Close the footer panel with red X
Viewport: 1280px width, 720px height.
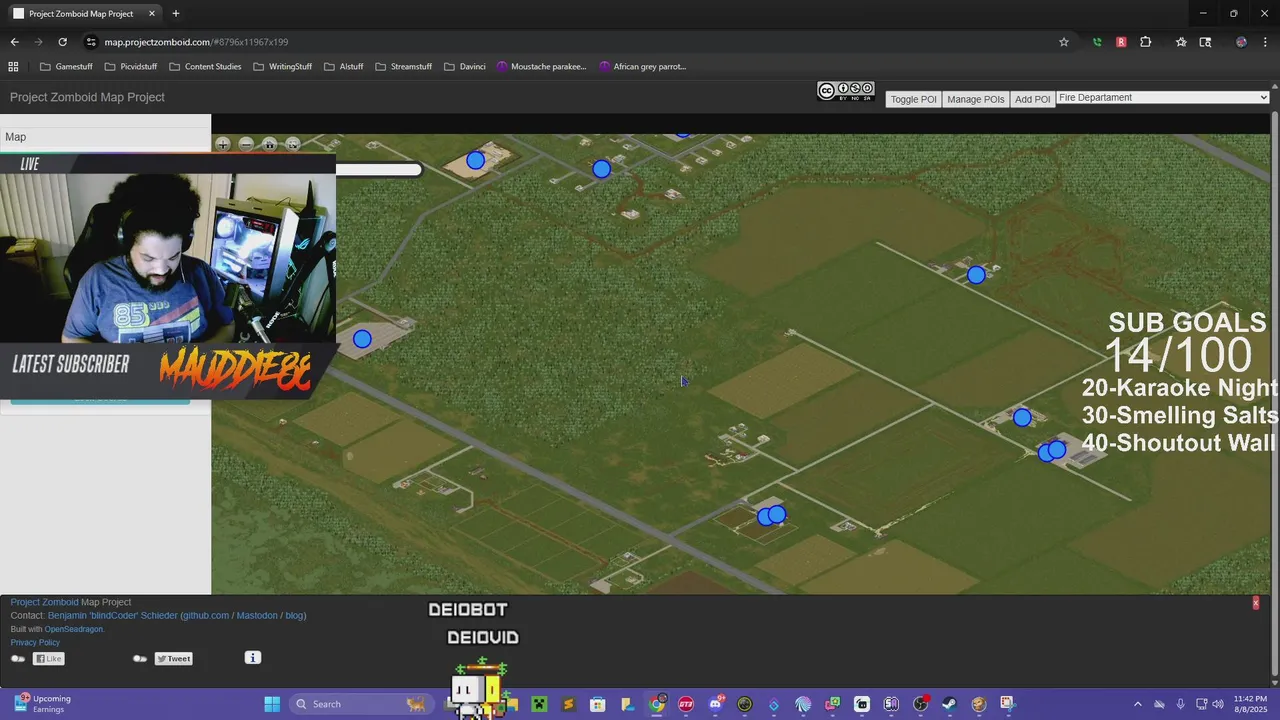tap(1256, 603)
